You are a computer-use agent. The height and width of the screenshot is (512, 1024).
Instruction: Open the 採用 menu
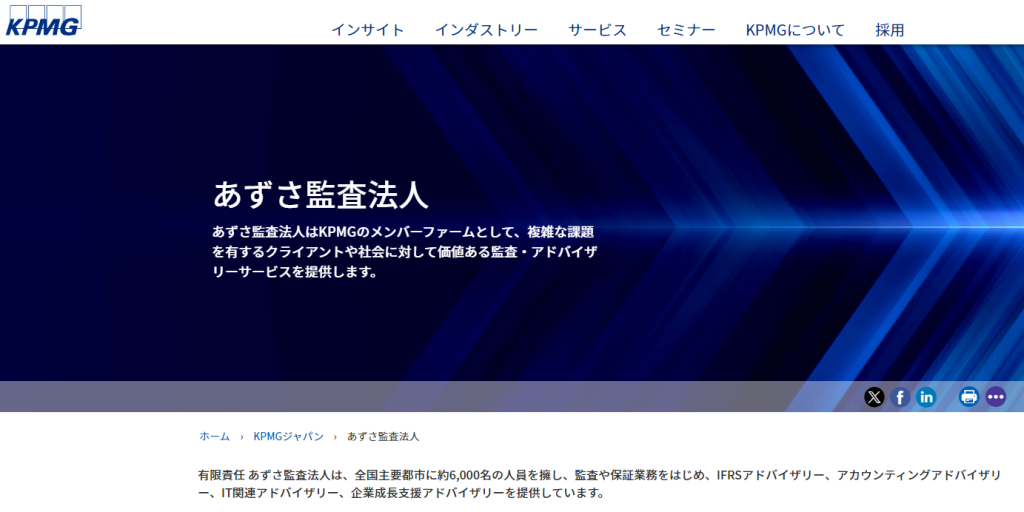(x=889, y=30)
